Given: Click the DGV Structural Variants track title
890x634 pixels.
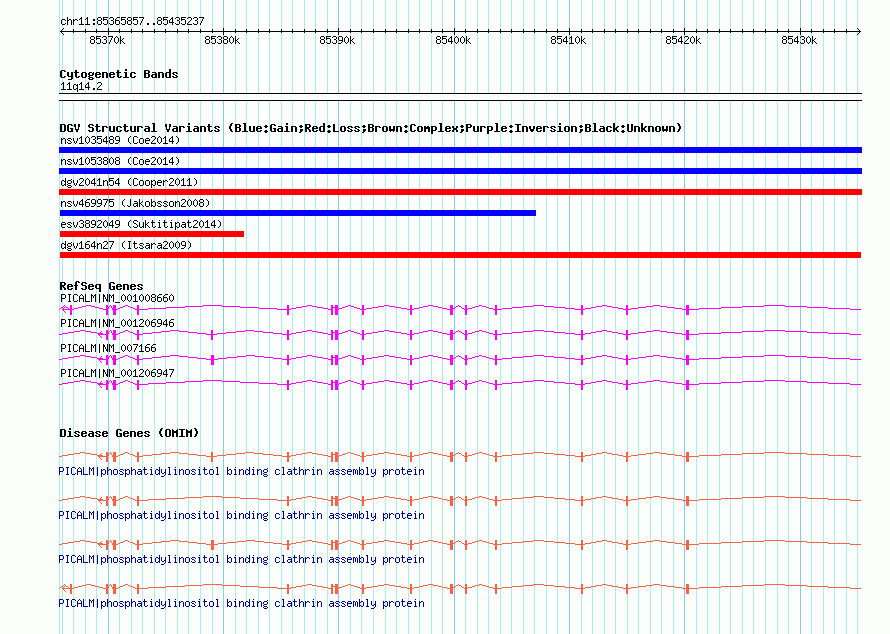Looking at the screenshot, I should tap(371, 128).
